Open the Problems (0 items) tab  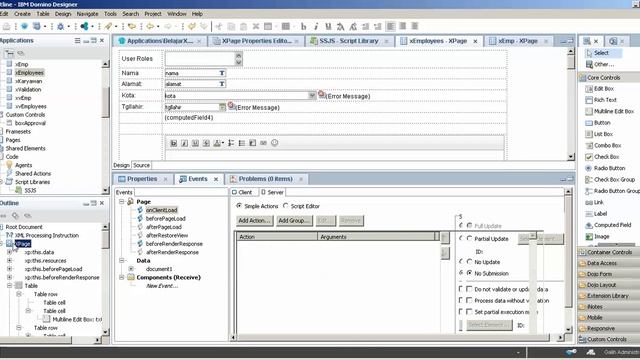[x=265, y=179]
